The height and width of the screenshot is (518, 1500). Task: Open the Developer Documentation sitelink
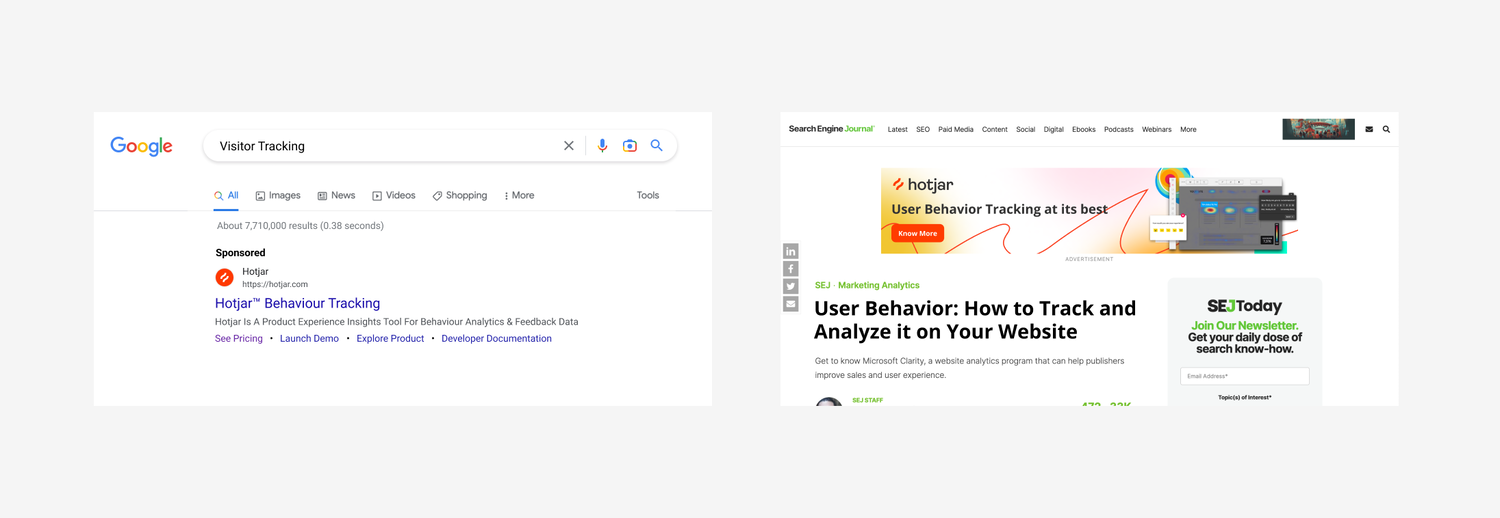pos(497,339)
